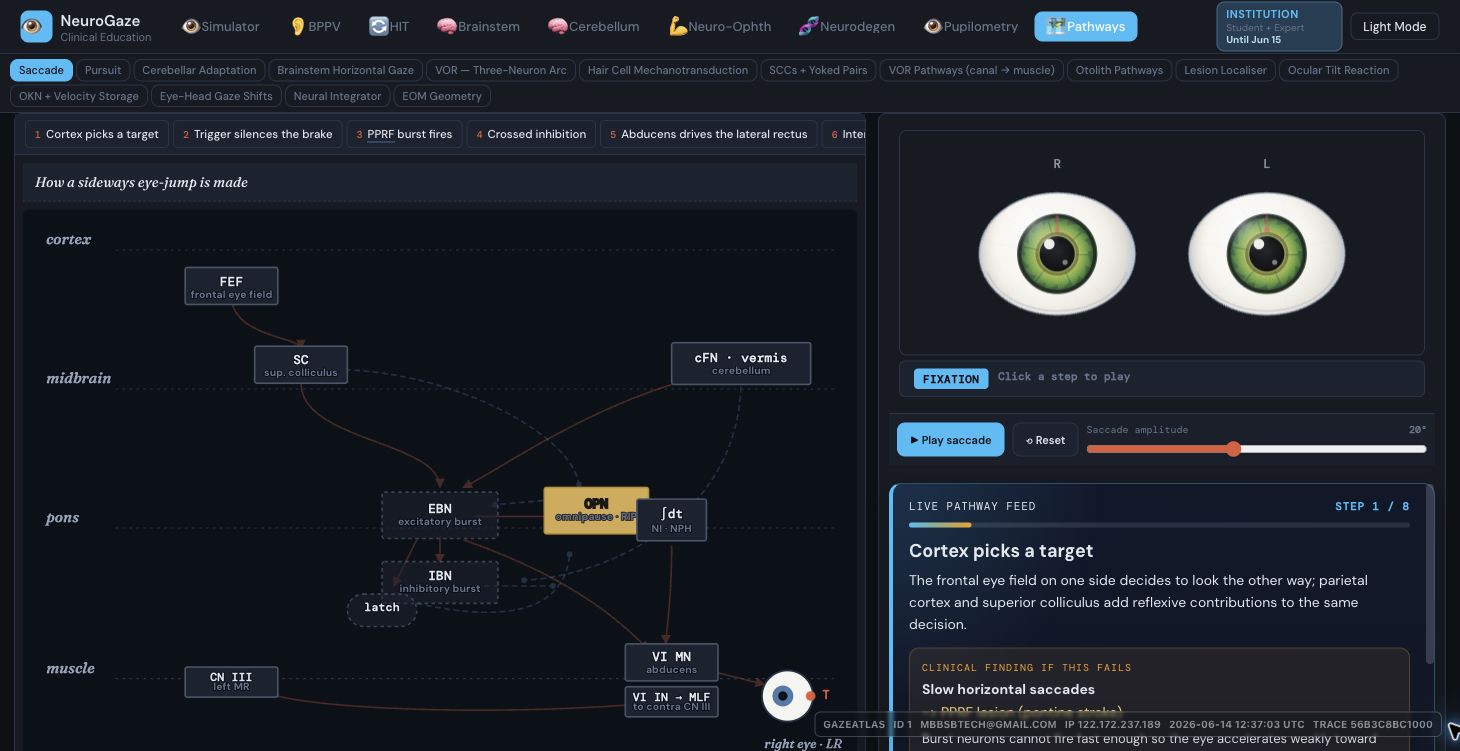
Task: Open Eye-Head Gaze Shifts chip
Action: [x=216, y=96]
